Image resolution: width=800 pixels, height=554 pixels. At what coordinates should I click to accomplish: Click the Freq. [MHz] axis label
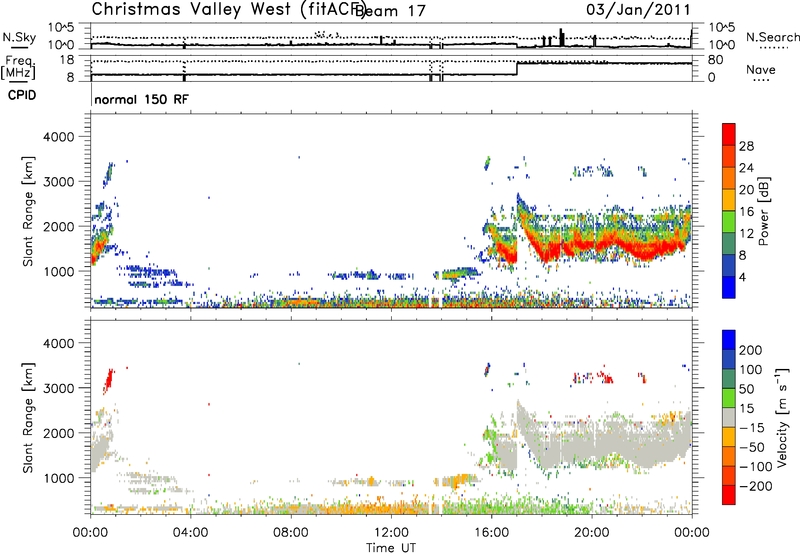(x=18, y=67)
